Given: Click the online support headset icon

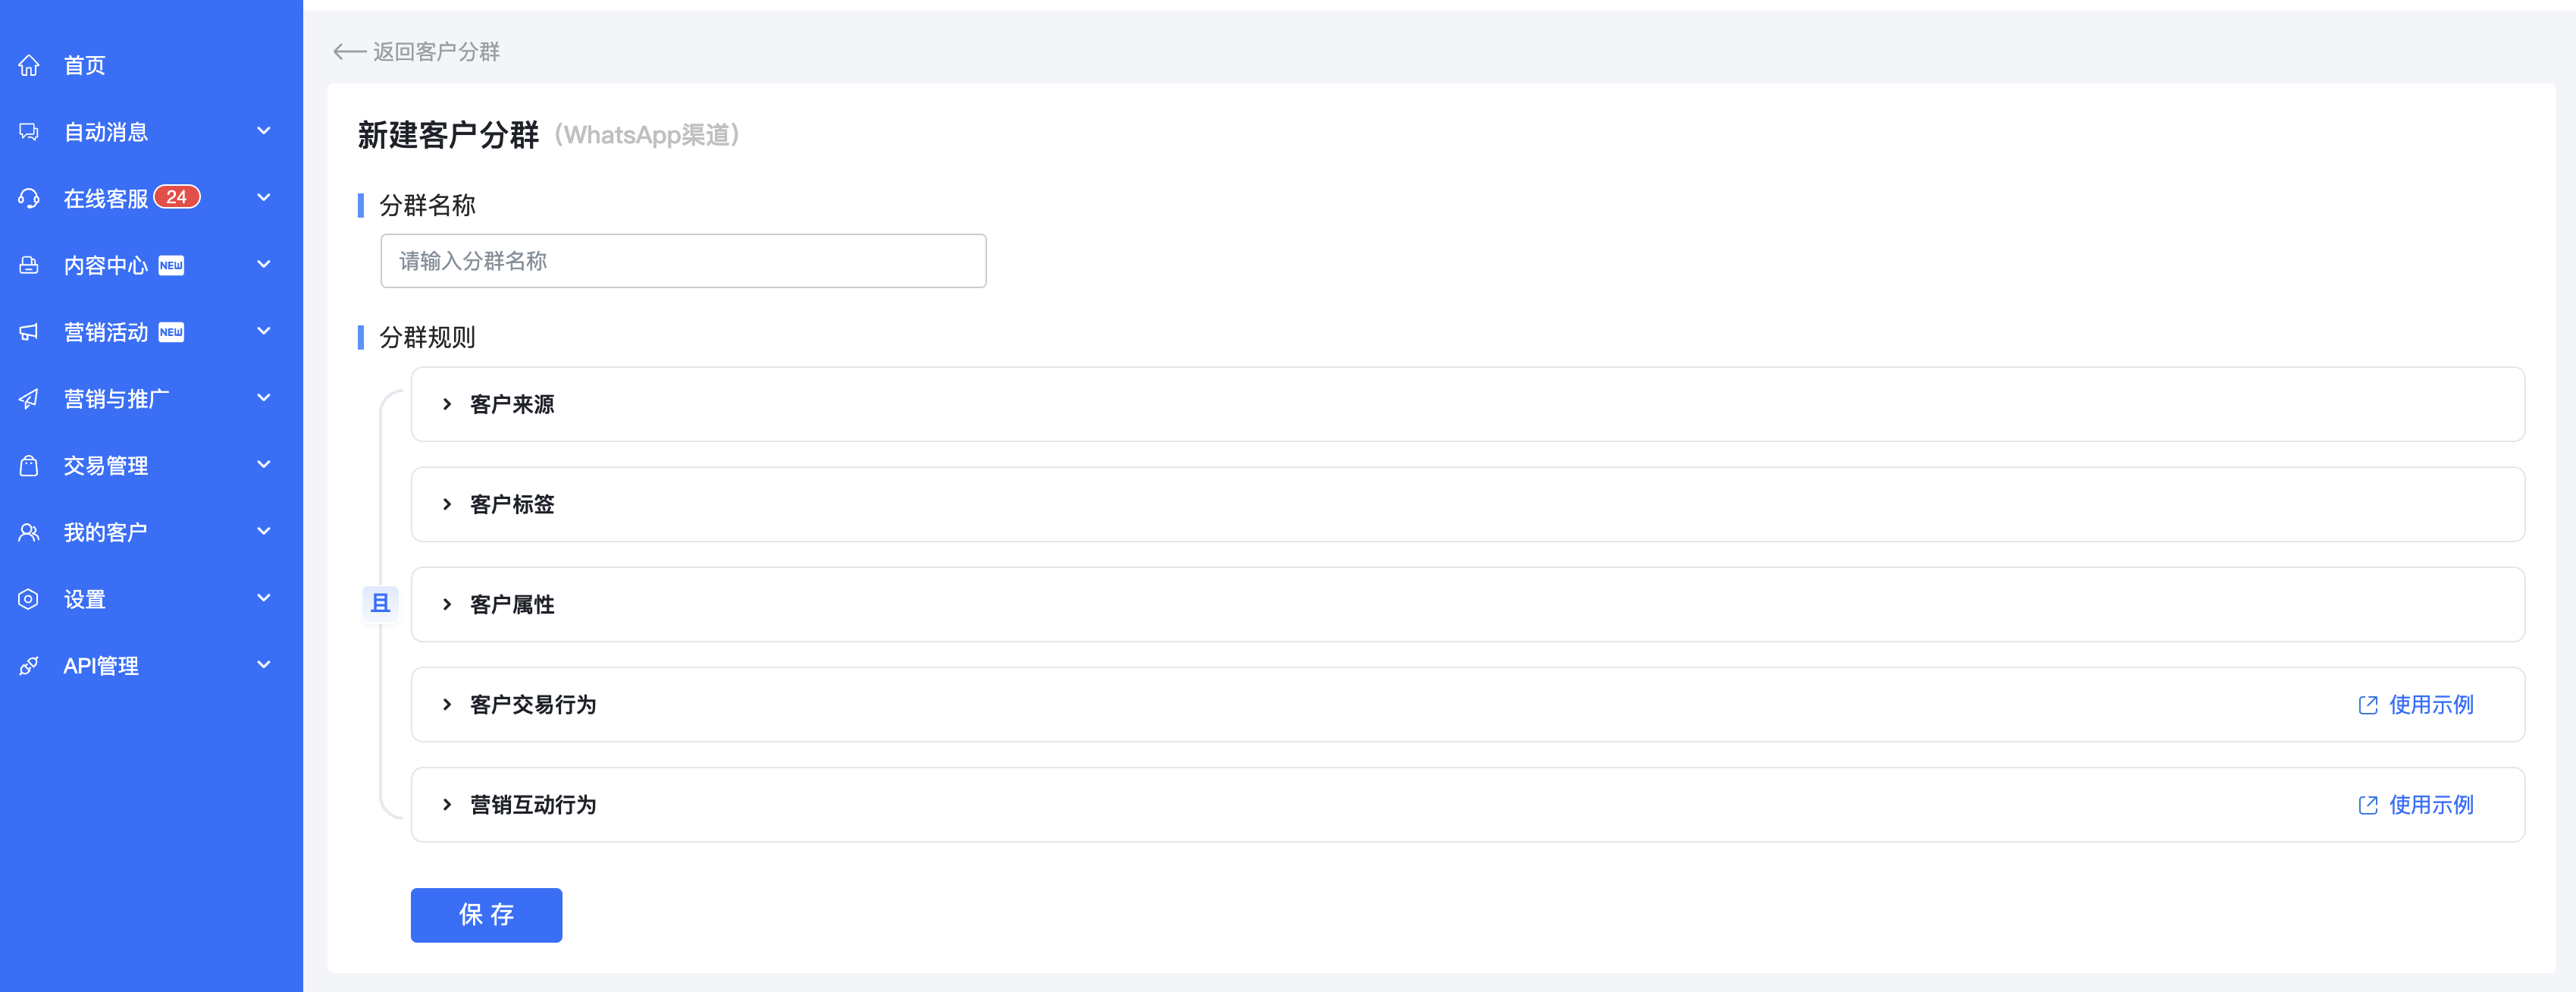Looking at the screenshot, I should point(29,199).
